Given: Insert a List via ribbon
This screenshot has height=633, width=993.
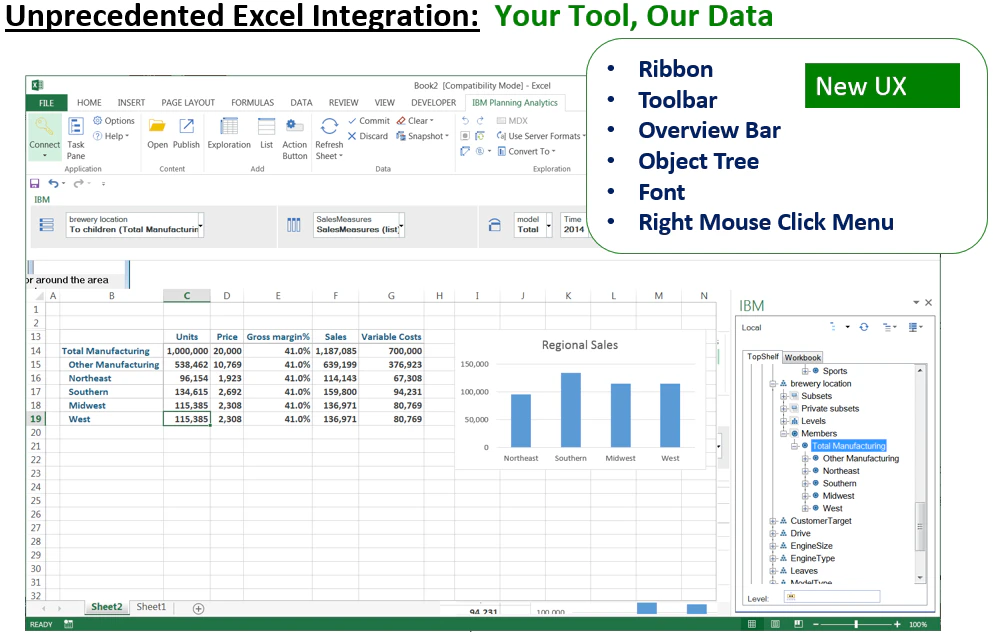Looking at the screenshot, I should (267, 134).
